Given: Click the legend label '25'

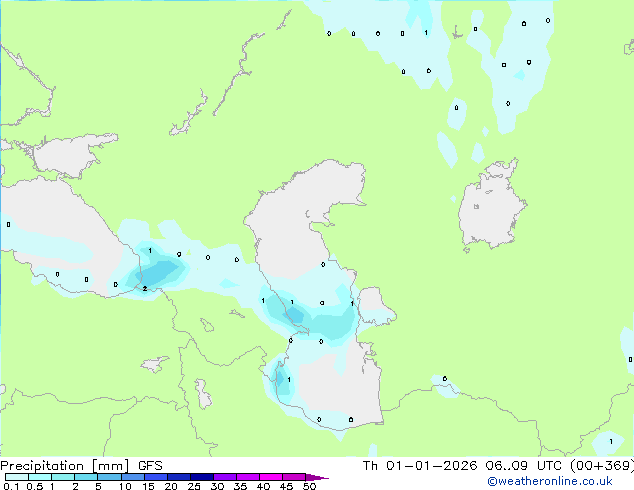Looking at the screenshot, I should [x=194, y=486].
